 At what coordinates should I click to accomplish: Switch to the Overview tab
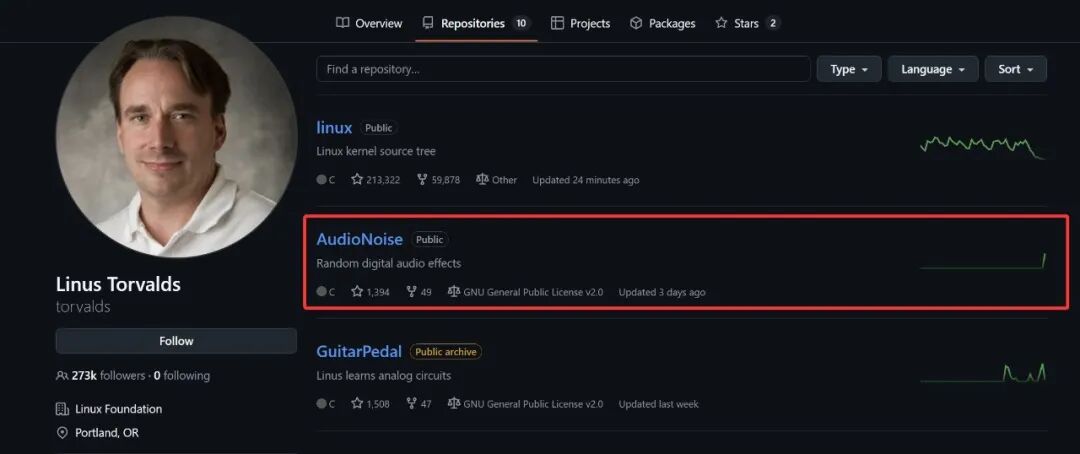click(x=369, y=23)
